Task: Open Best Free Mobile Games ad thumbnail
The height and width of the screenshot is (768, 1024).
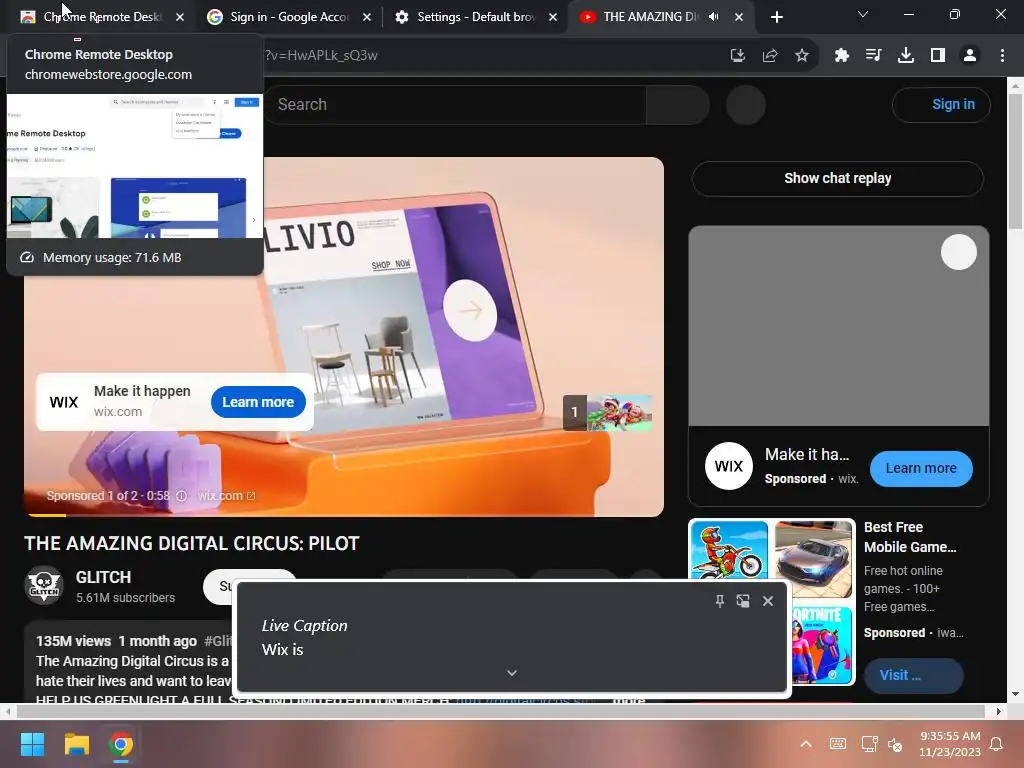Action: [772, 601]
